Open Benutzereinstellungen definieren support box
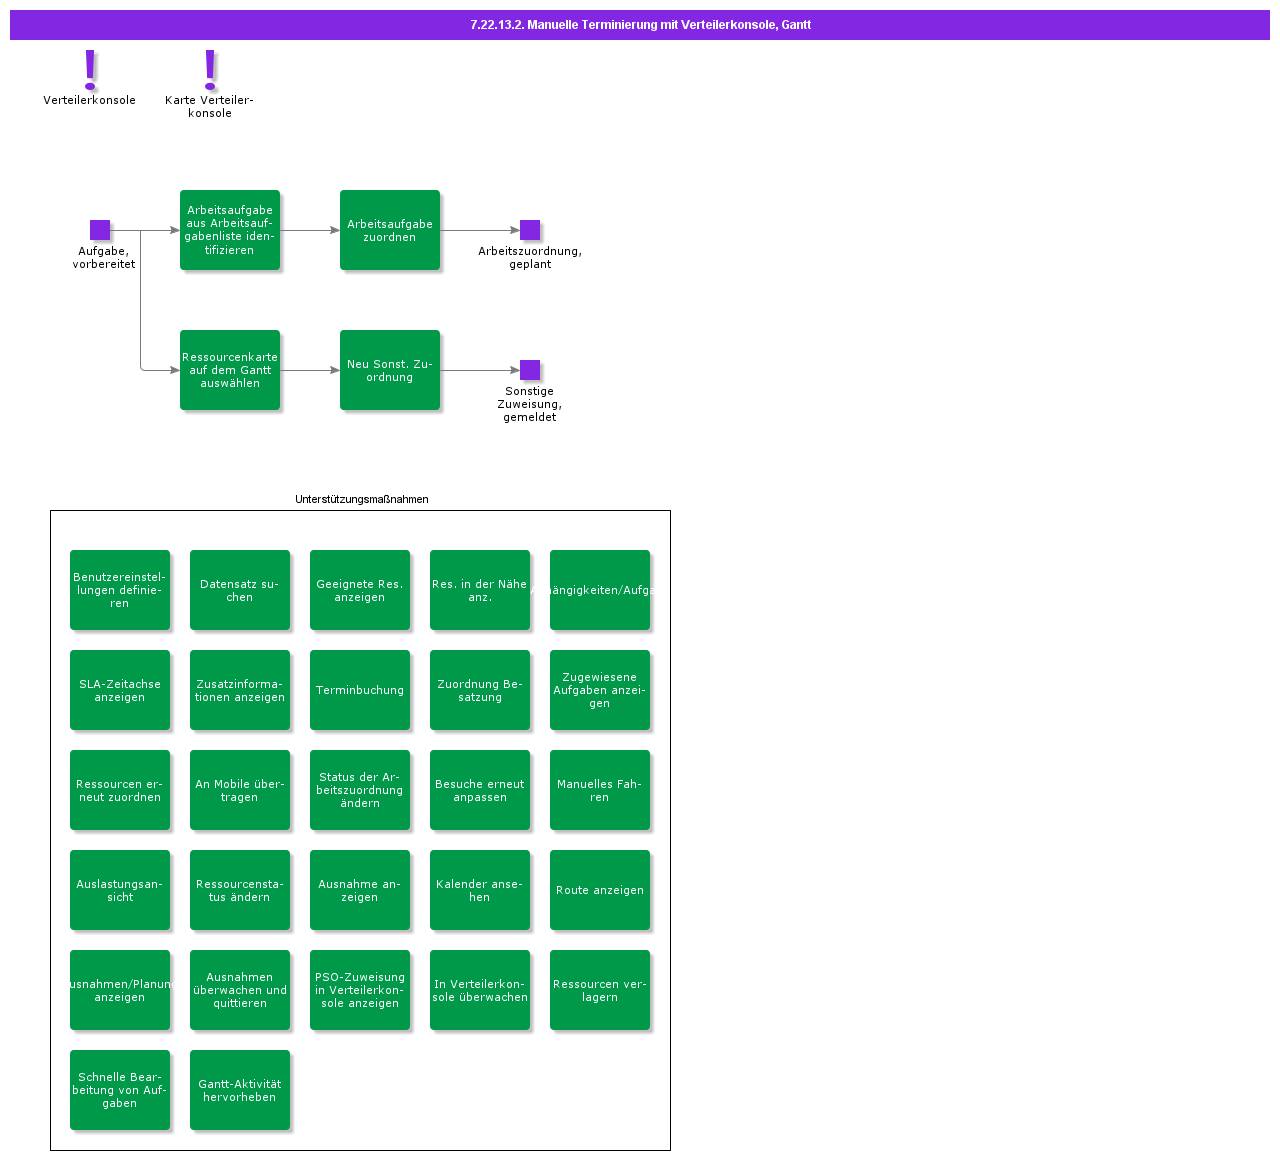 pyautogui.click(x=120, y=590)
